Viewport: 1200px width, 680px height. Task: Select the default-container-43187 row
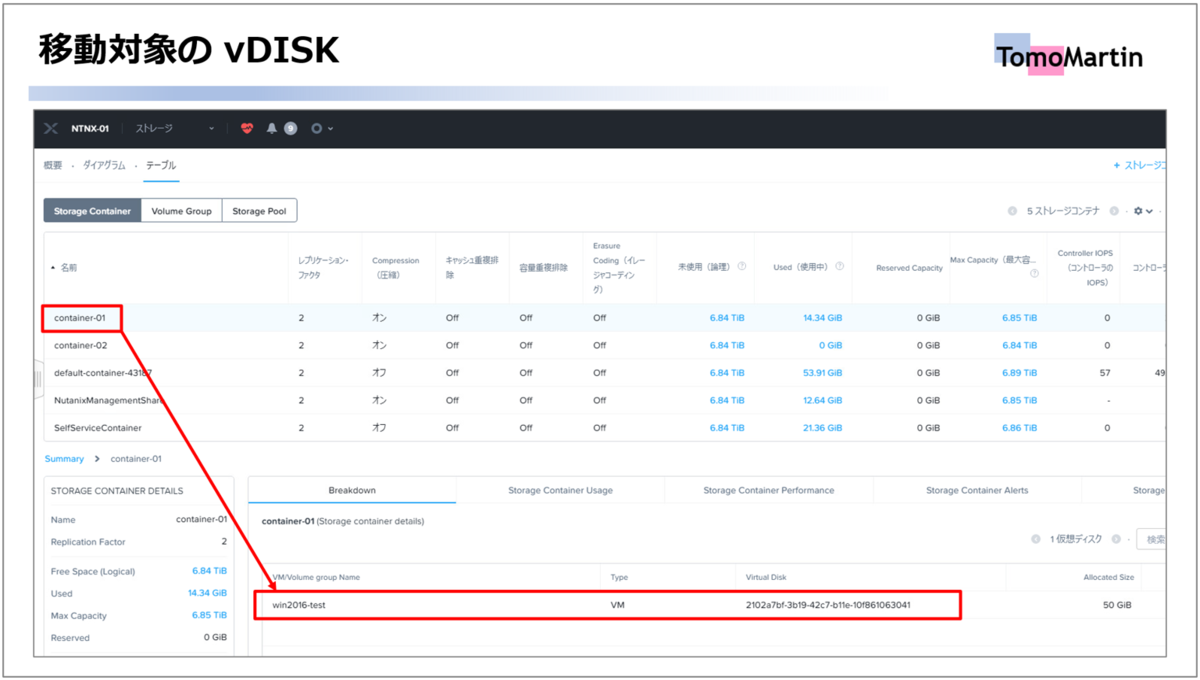604,372
